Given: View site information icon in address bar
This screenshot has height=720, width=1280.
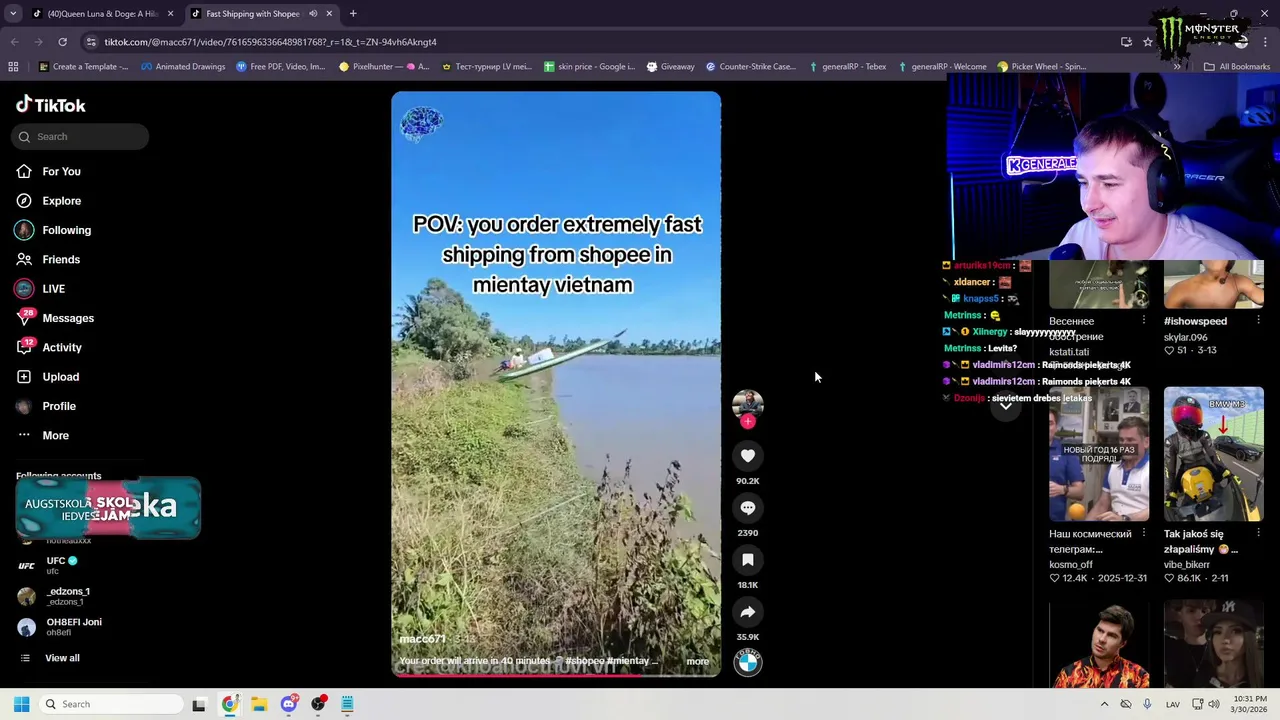Looking at the screenshot, I should (92, 42).
